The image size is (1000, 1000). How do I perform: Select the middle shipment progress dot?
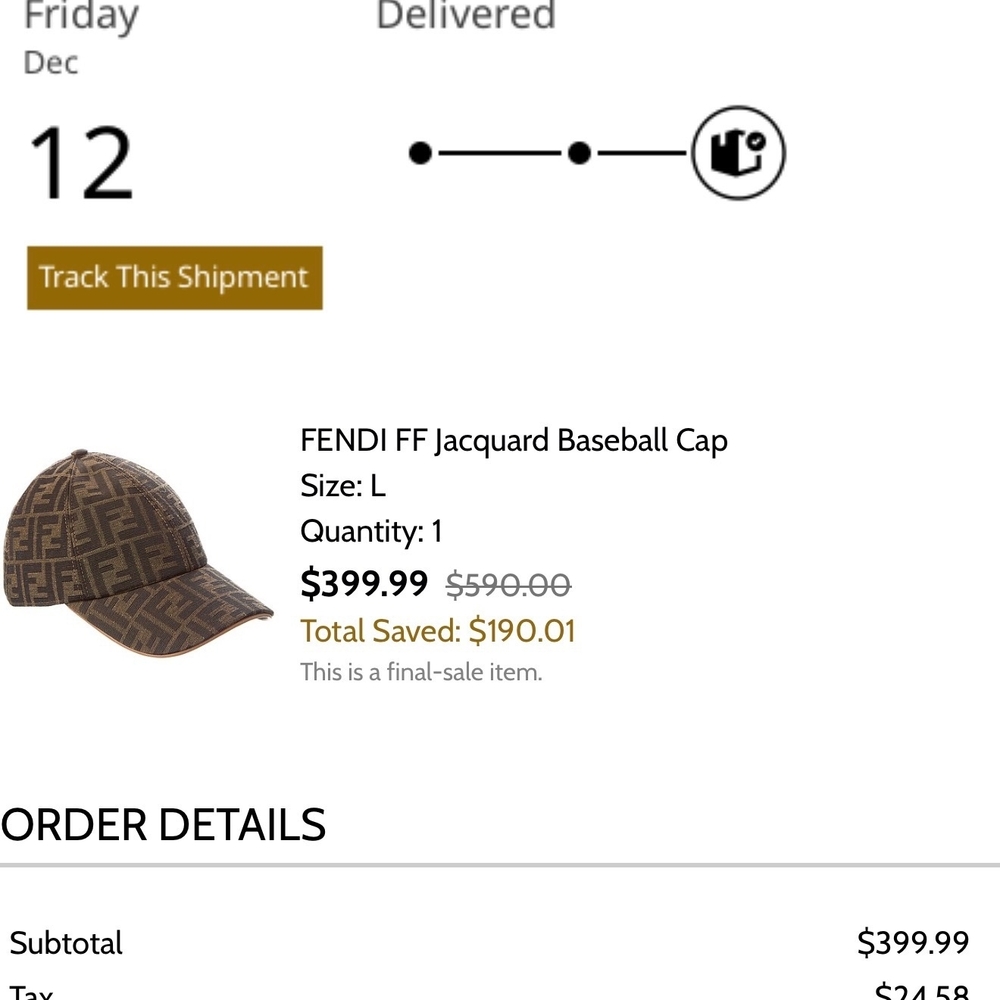point(578,152)
